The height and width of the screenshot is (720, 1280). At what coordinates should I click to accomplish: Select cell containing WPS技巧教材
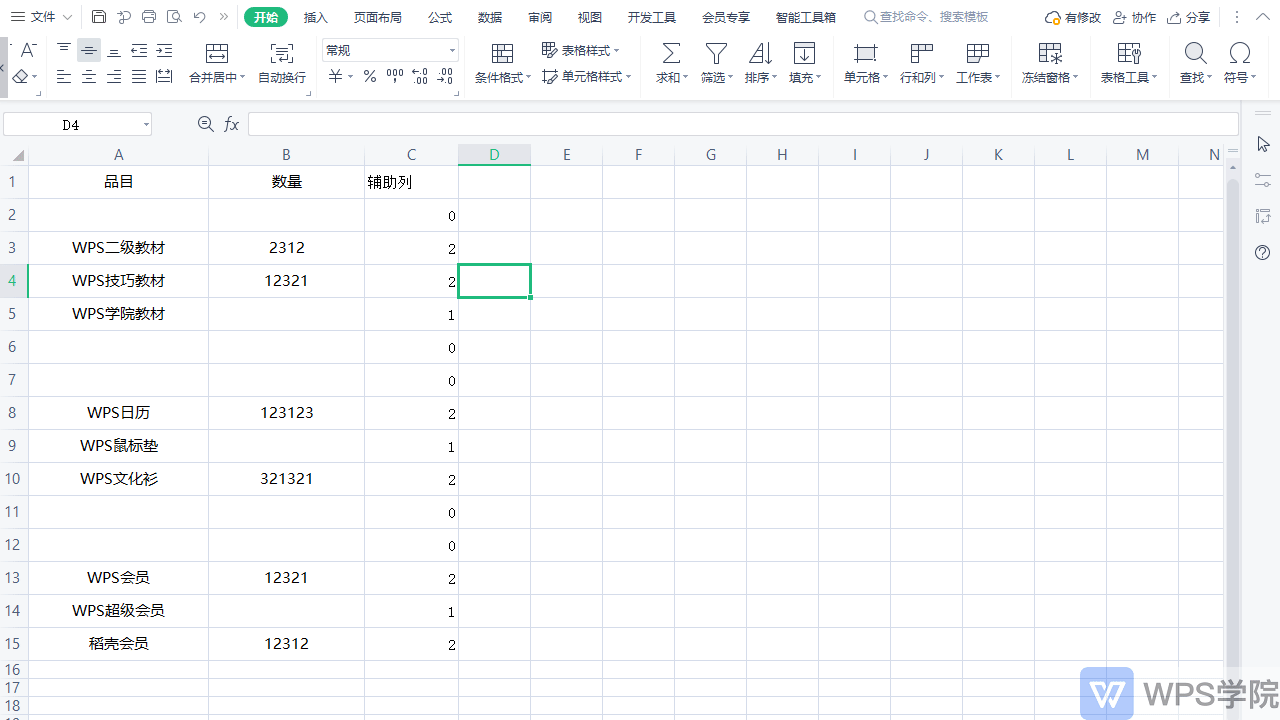119,281
